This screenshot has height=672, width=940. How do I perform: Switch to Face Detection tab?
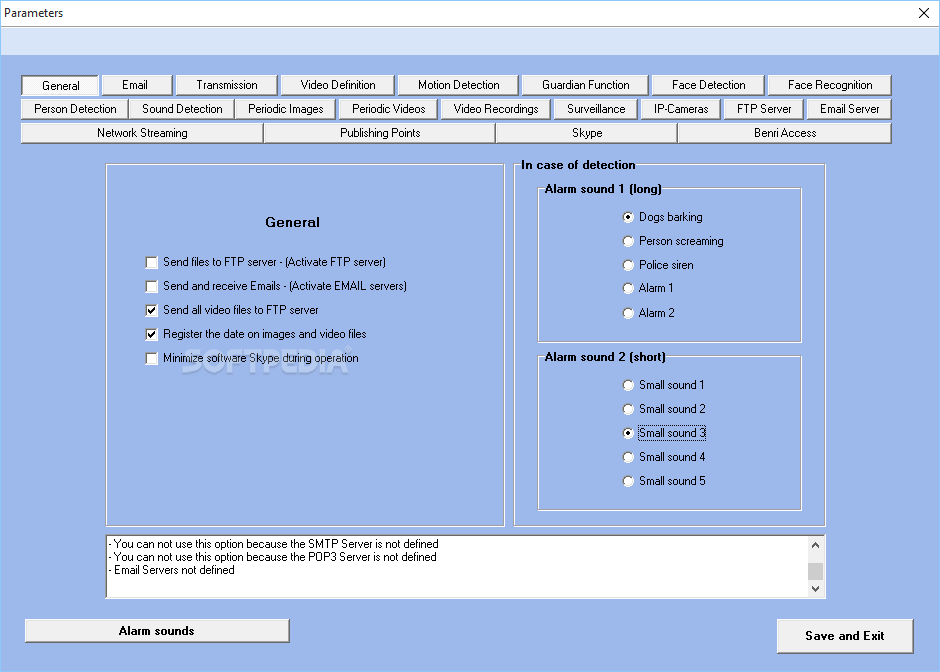708,85
